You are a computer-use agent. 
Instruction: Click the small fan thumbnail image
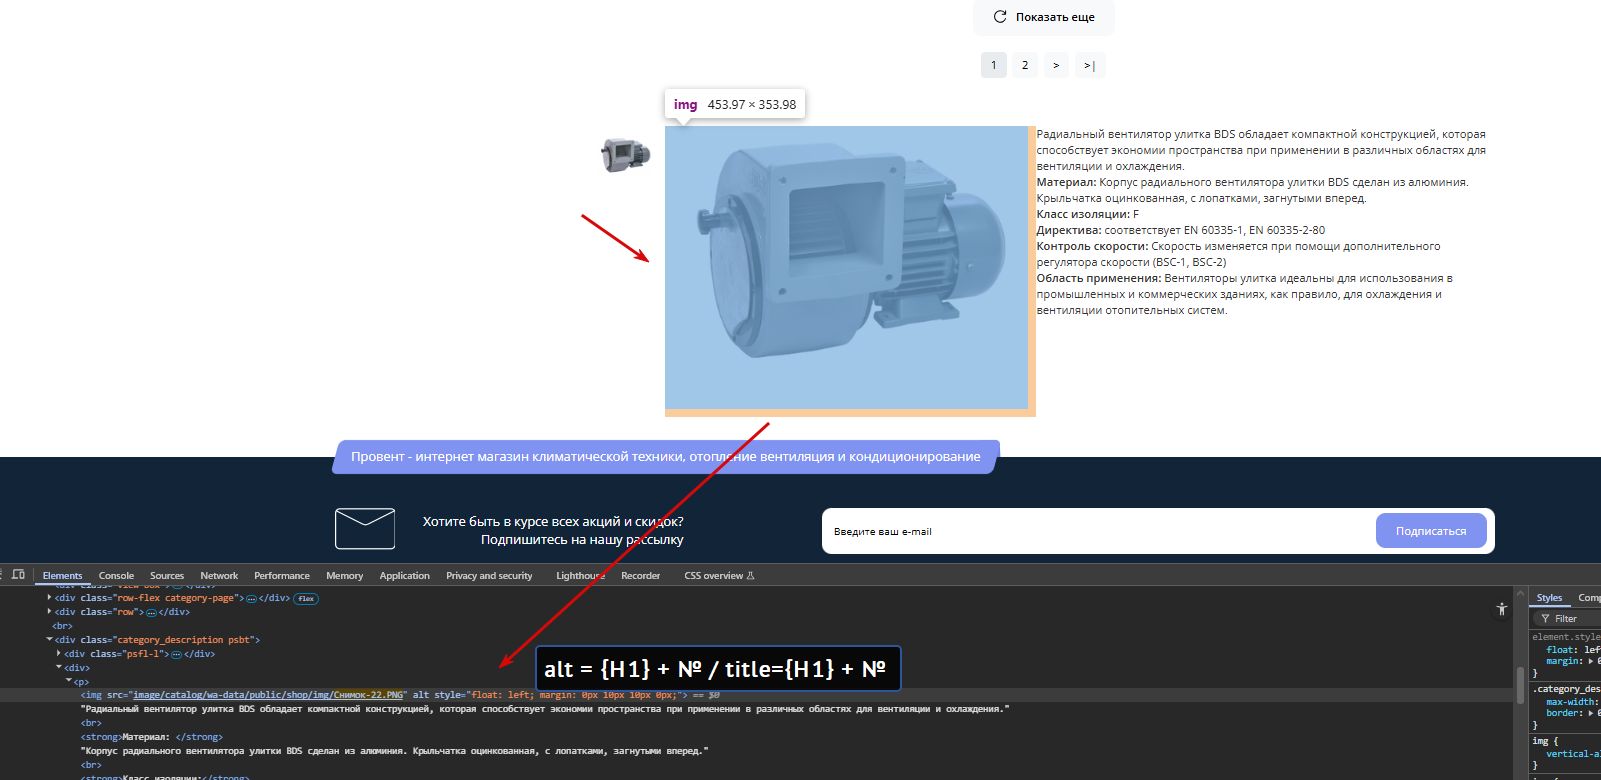click(626, 155)
